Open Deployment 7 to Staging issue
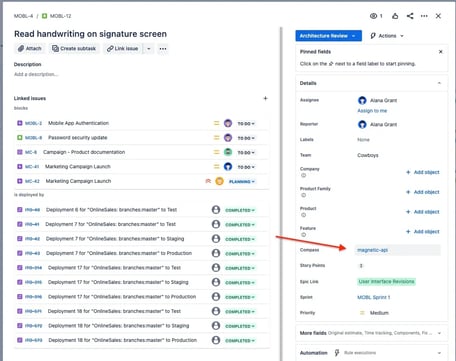The height and width of the screenshot is (361, 456). tap(115, 239)
